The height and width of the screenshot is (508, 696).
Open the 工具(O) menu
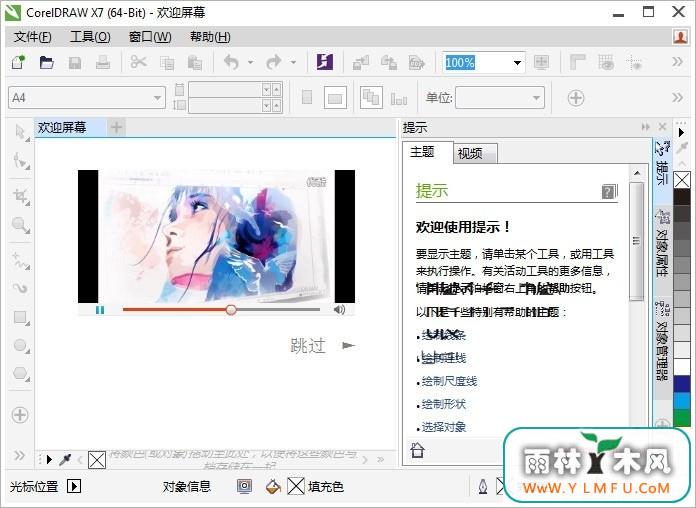[x=90, y=37]
